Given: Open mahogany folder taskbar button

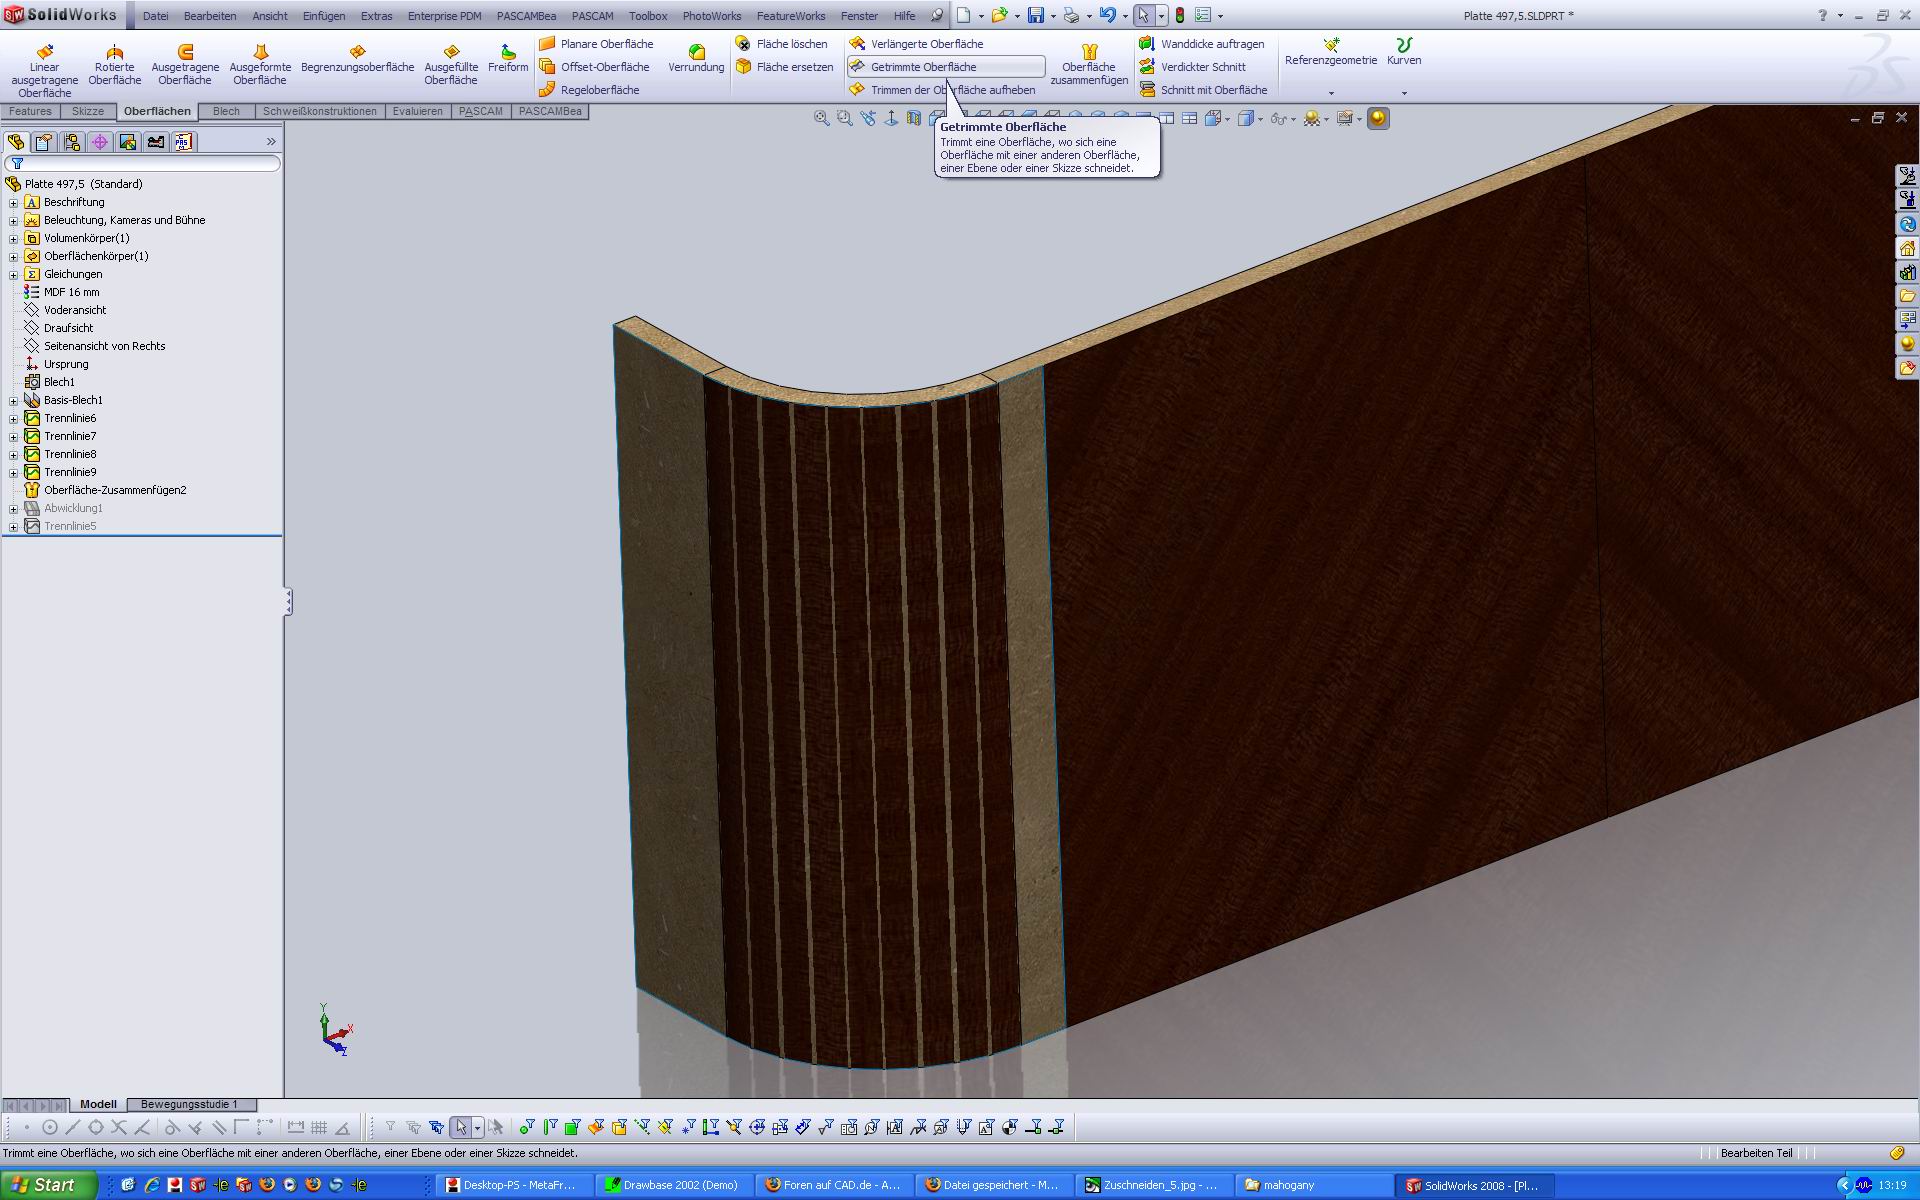Looking at the screenshot, I should point(1312,1185).
